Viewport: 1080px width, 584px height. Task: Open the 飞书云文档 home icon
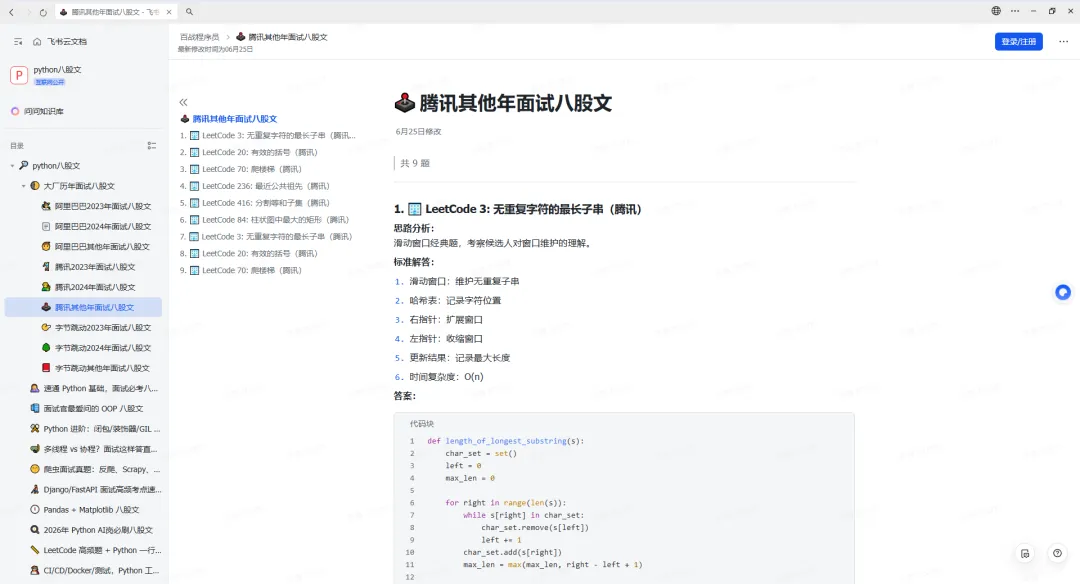(x=37, y=42)
